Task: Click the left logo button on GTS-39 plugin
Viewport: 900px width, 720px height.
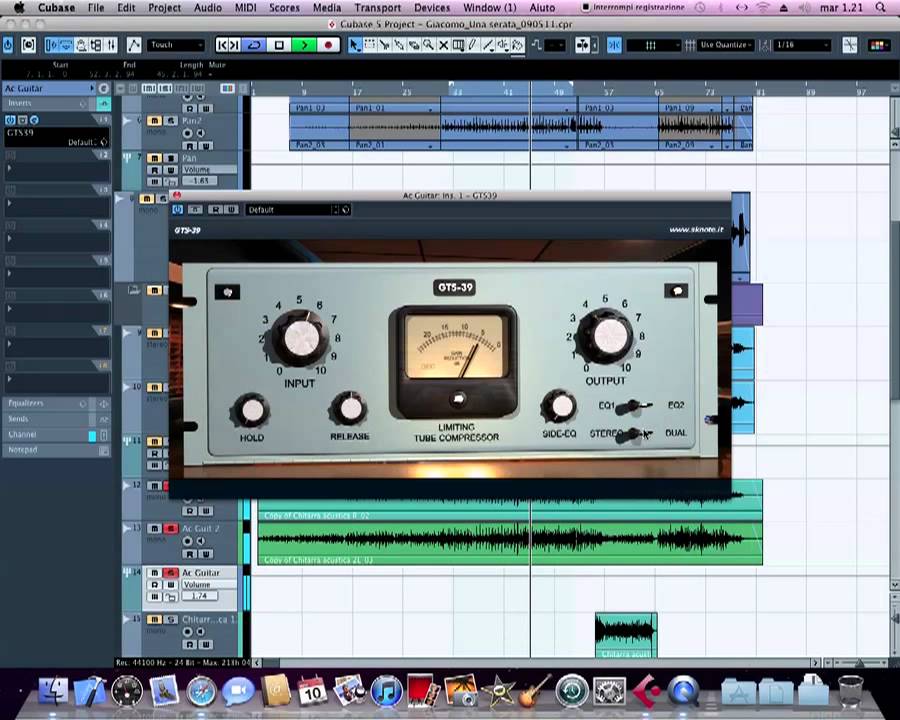Action: point(227,292)
